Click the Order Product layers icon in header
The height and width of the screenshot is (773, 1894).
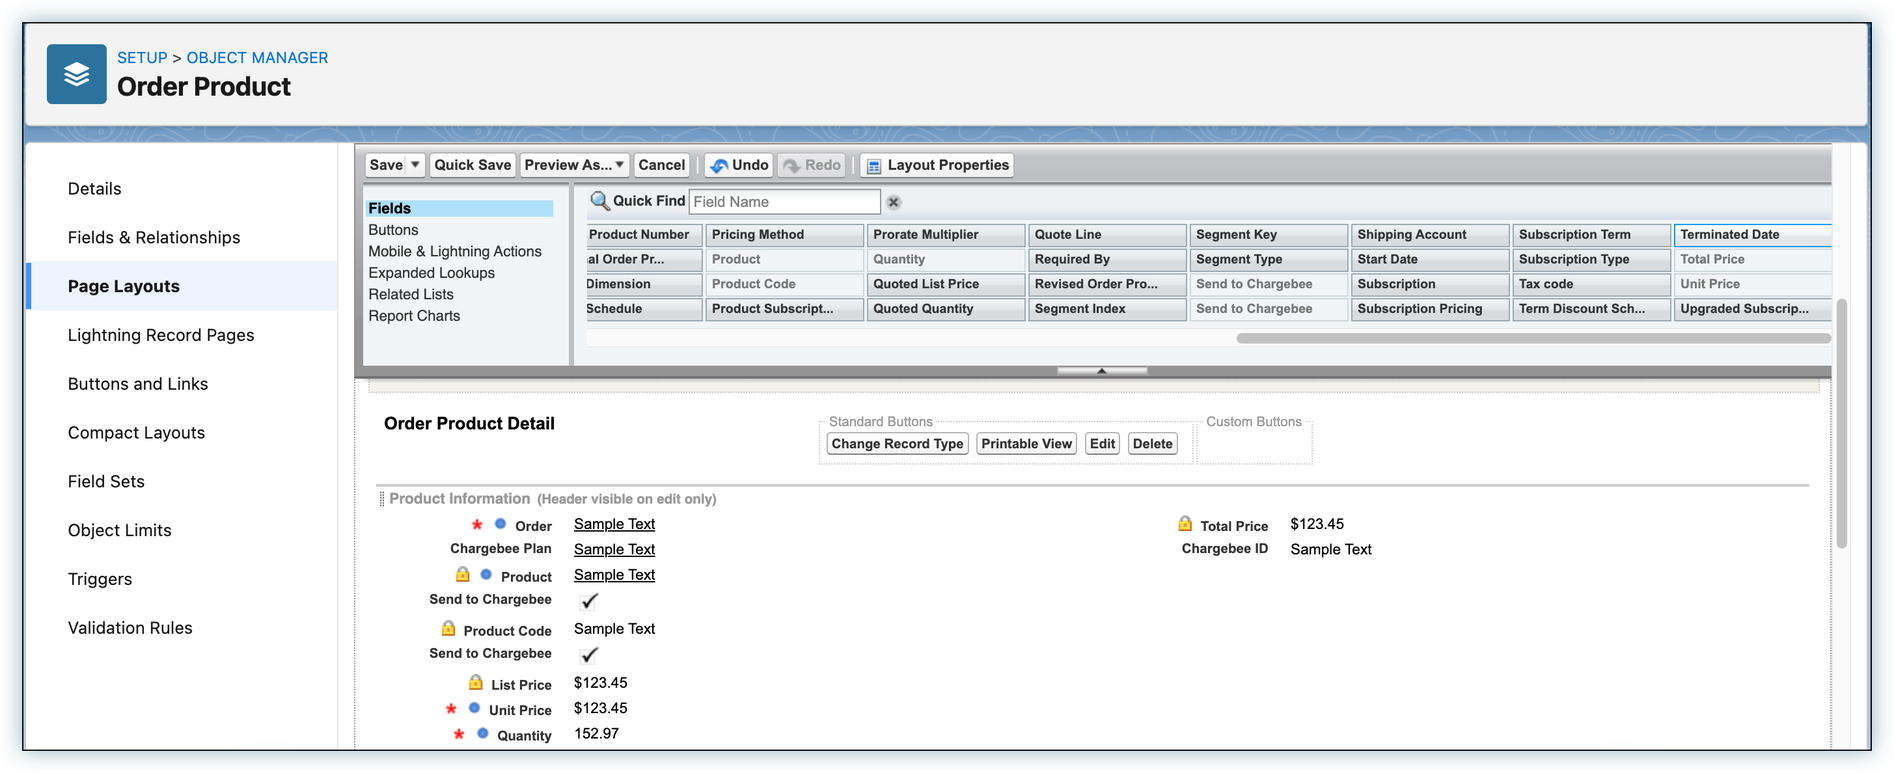76,74
